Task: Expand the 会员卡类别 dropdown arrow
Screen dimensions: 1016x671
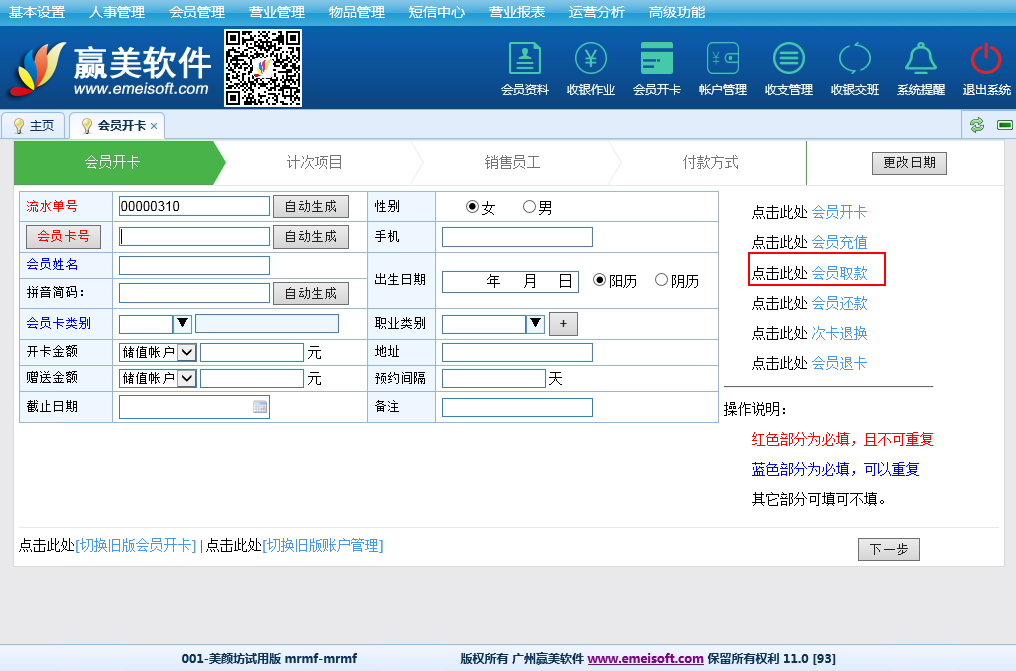Action: 183,323
